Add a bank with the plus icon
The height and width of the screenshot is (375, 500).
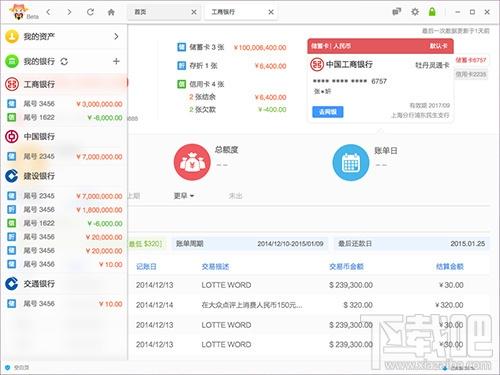click(x=116, y=61)
